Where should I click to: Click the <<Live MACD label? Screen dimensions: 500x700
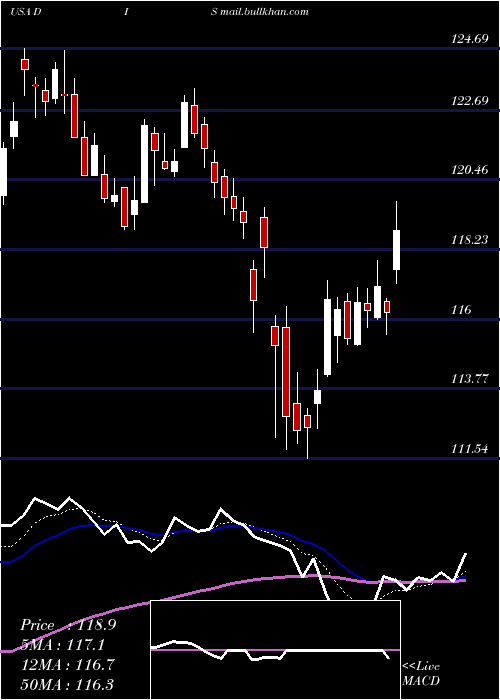tap(421, 673)
